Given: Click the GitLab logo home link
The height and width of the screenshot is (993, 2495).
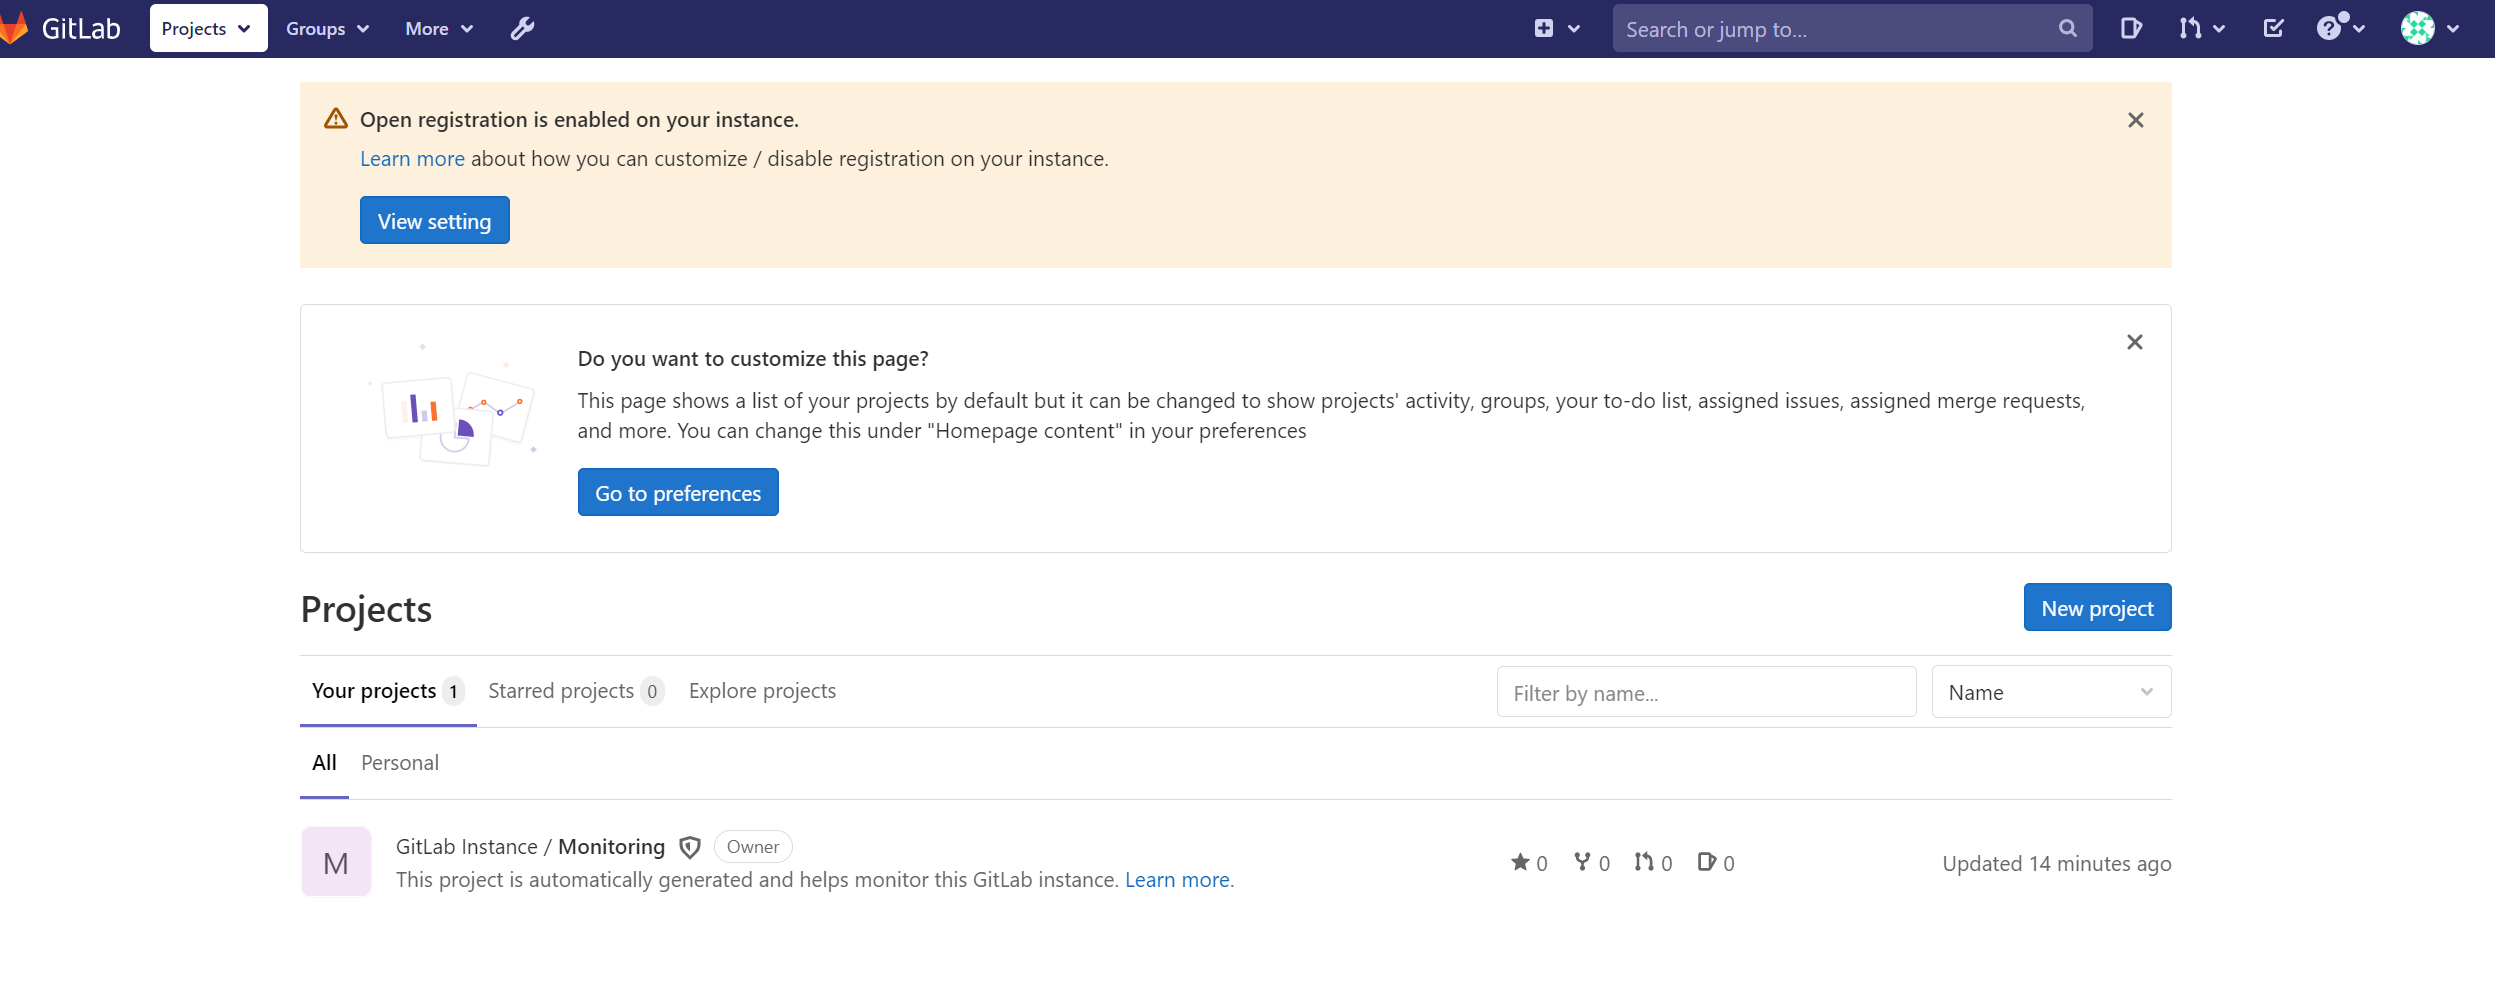Looking at the screenshot, I should click(61, 28).
